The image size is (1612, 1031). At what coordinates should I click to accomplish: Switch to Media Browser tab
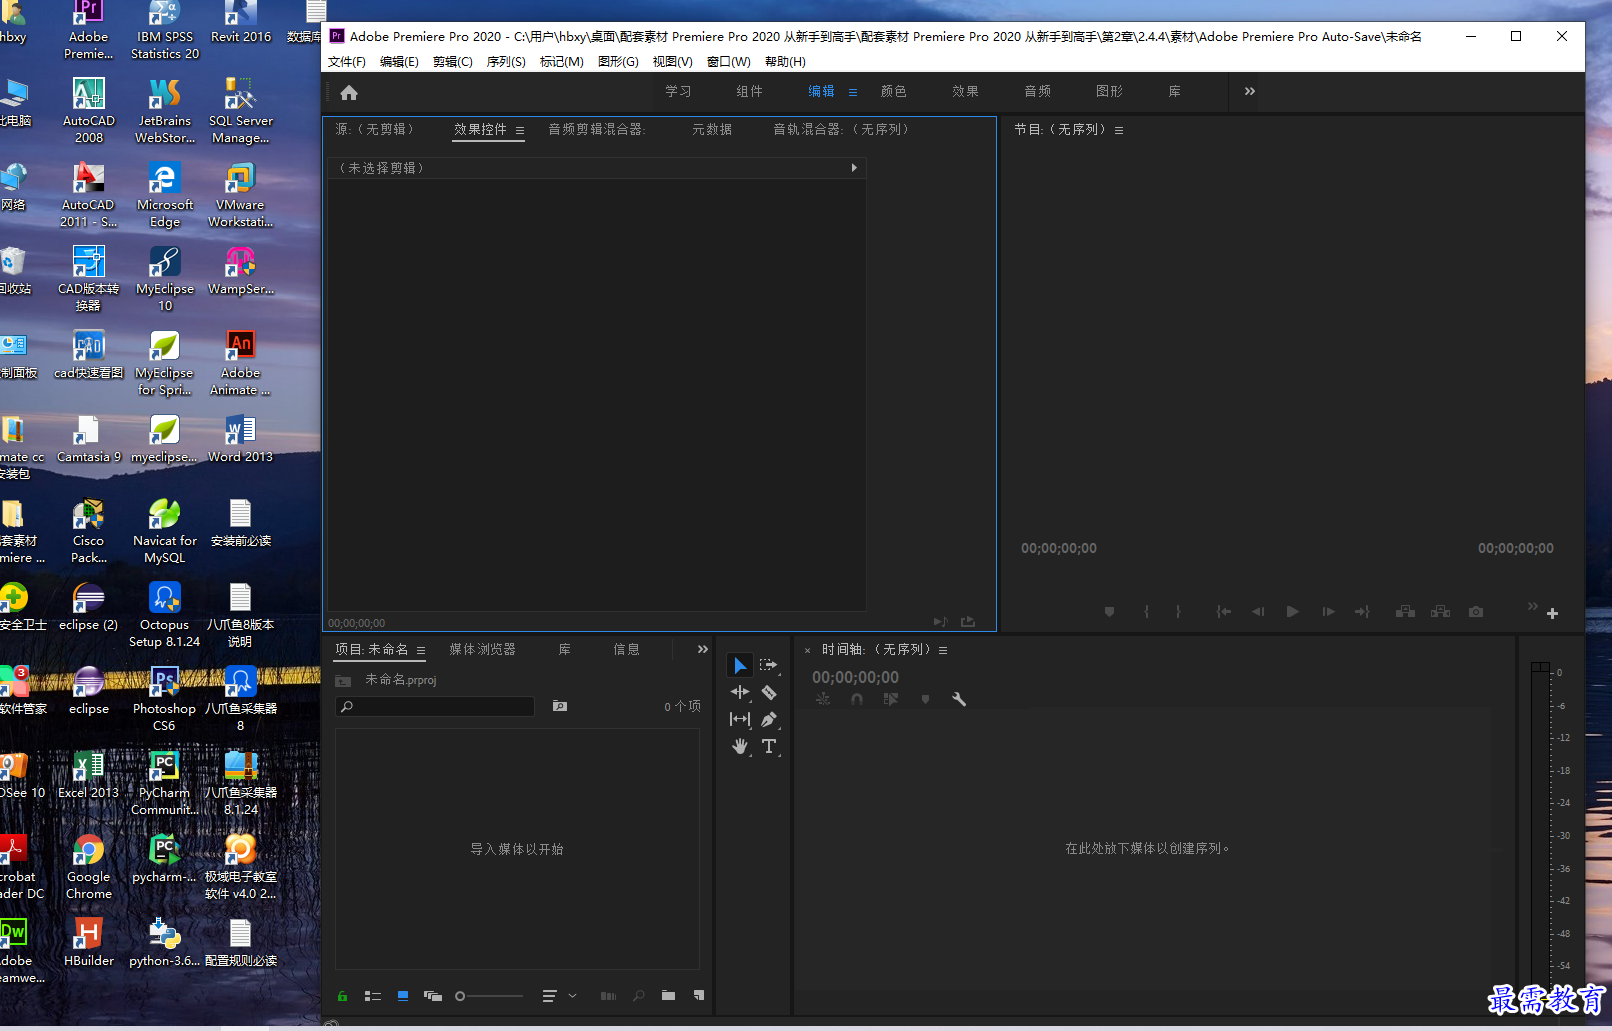pyautogui.click(x=483, y=649)
